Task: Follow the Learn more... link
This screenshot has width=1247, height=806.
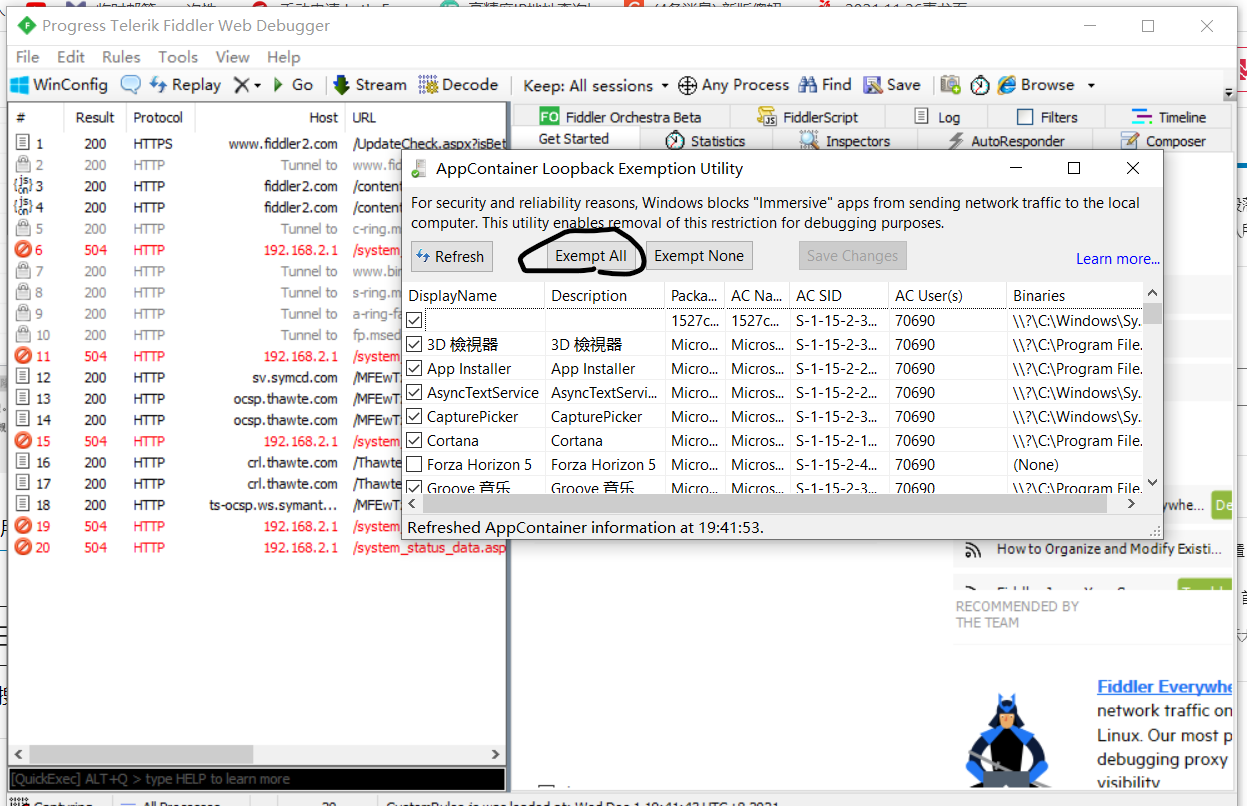Action: pos(1118,259)
